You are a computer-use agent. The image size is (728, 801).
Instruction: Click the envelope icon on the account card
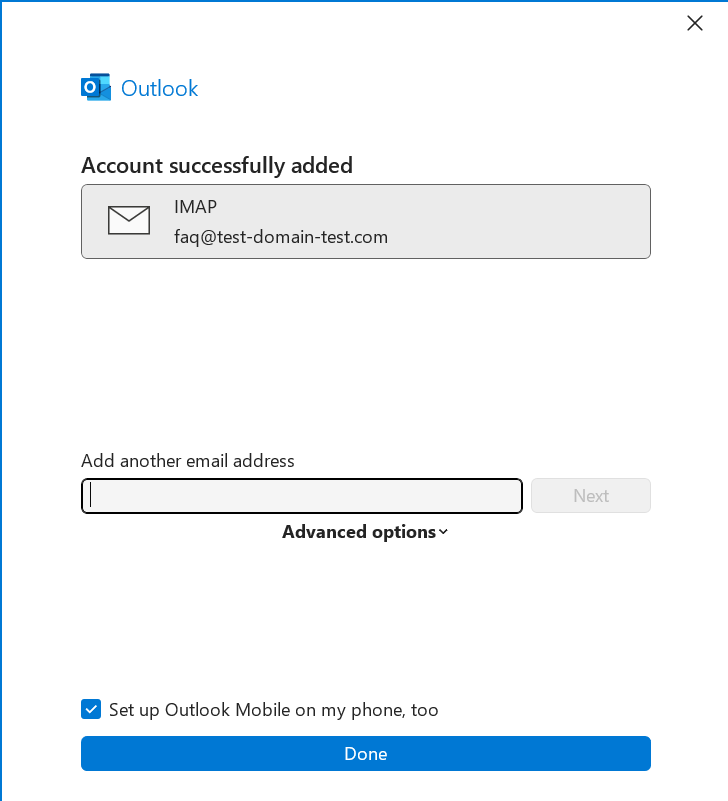(129, 220)
